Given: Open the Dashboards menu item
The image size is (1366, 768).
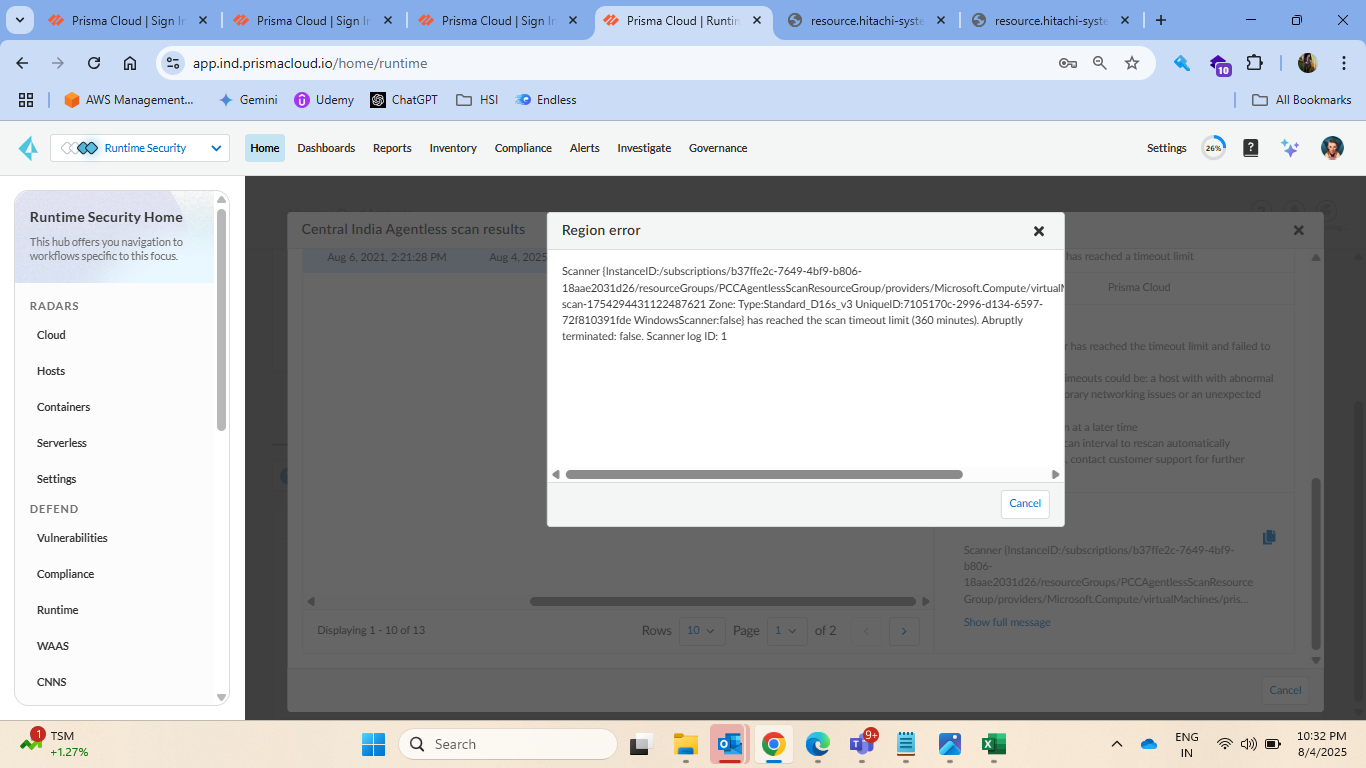Looking at the screenshot, I should [x=326, y=148].
